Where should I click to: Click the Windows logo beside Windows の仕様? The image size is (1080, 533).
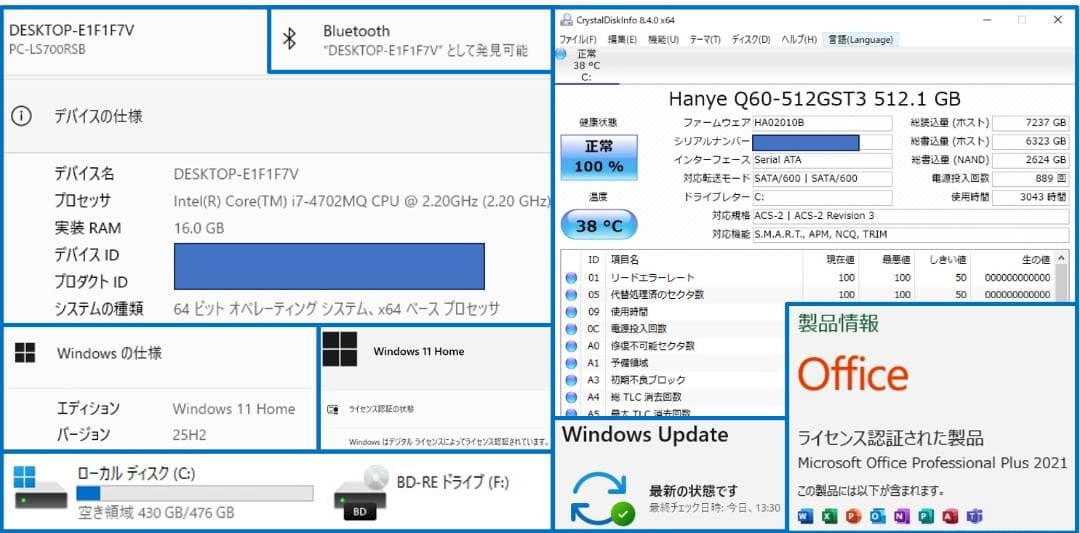[x=25, y=354]
